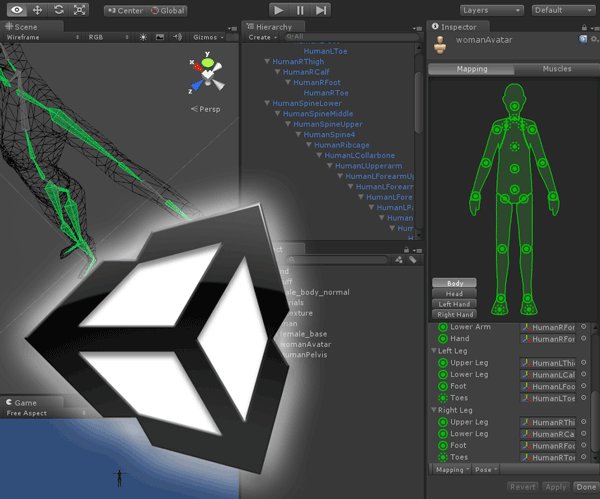
Task: Open the Create dropdown in Hierarchy
Action: pyautogui.click(x=262, y=37)
